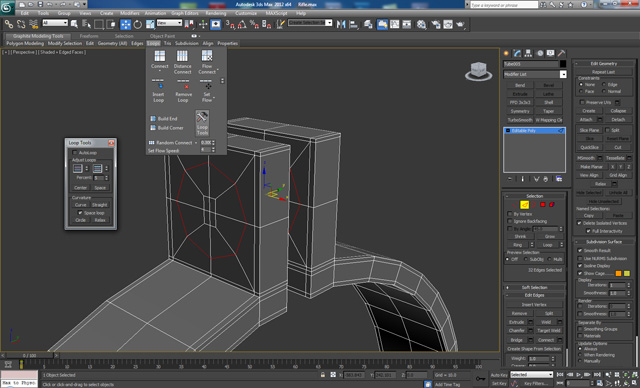Open the Create Selection Set dropdown
Viewport: 640px width, 388px height.
(310, 23)
